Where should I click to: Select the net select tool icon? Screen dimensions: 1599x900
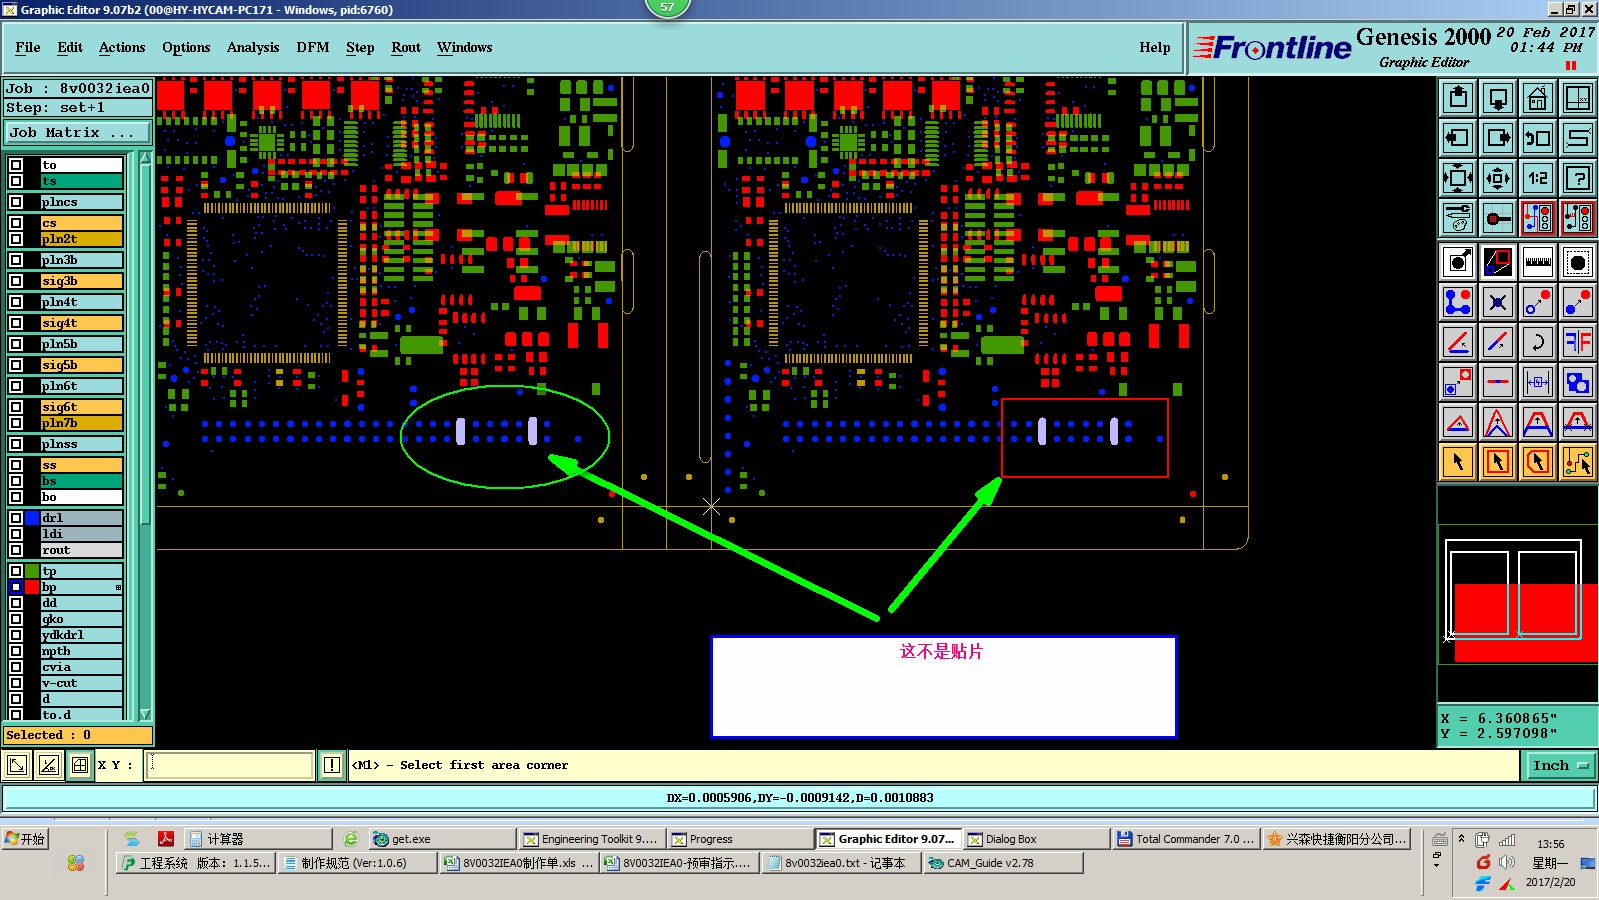[x=1578, y=462]
